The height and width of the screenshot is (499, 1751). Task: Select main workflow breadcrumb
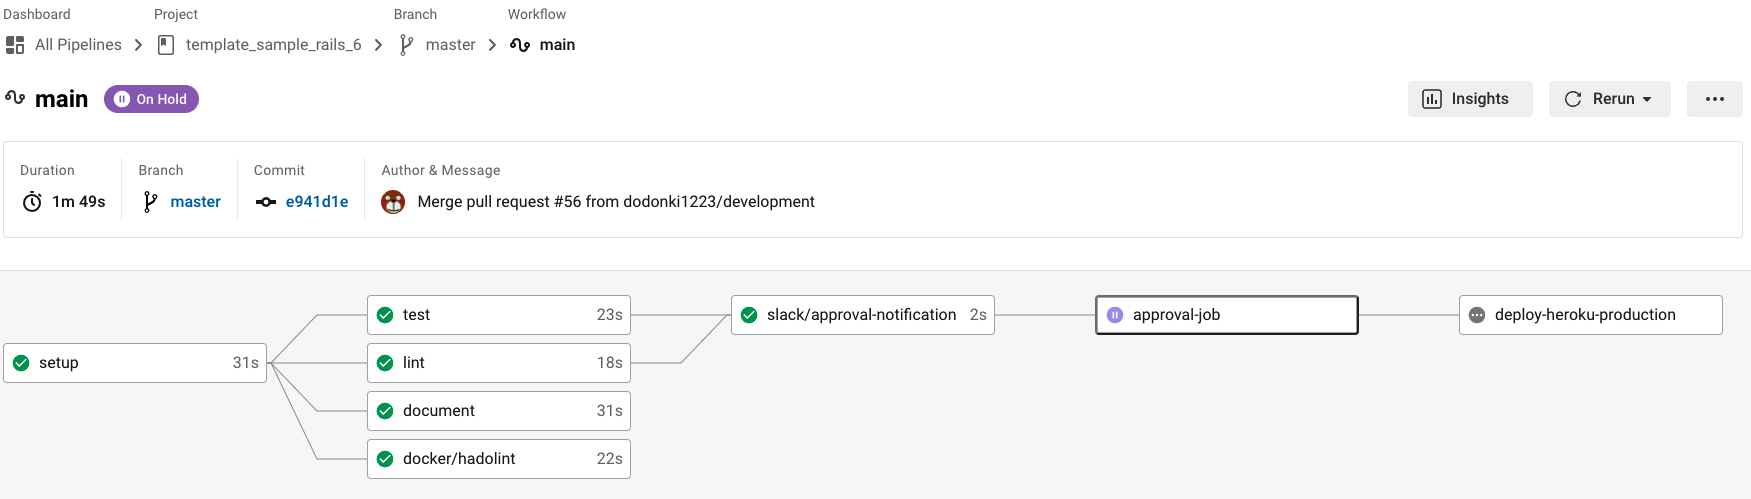[x=557, y=45]
